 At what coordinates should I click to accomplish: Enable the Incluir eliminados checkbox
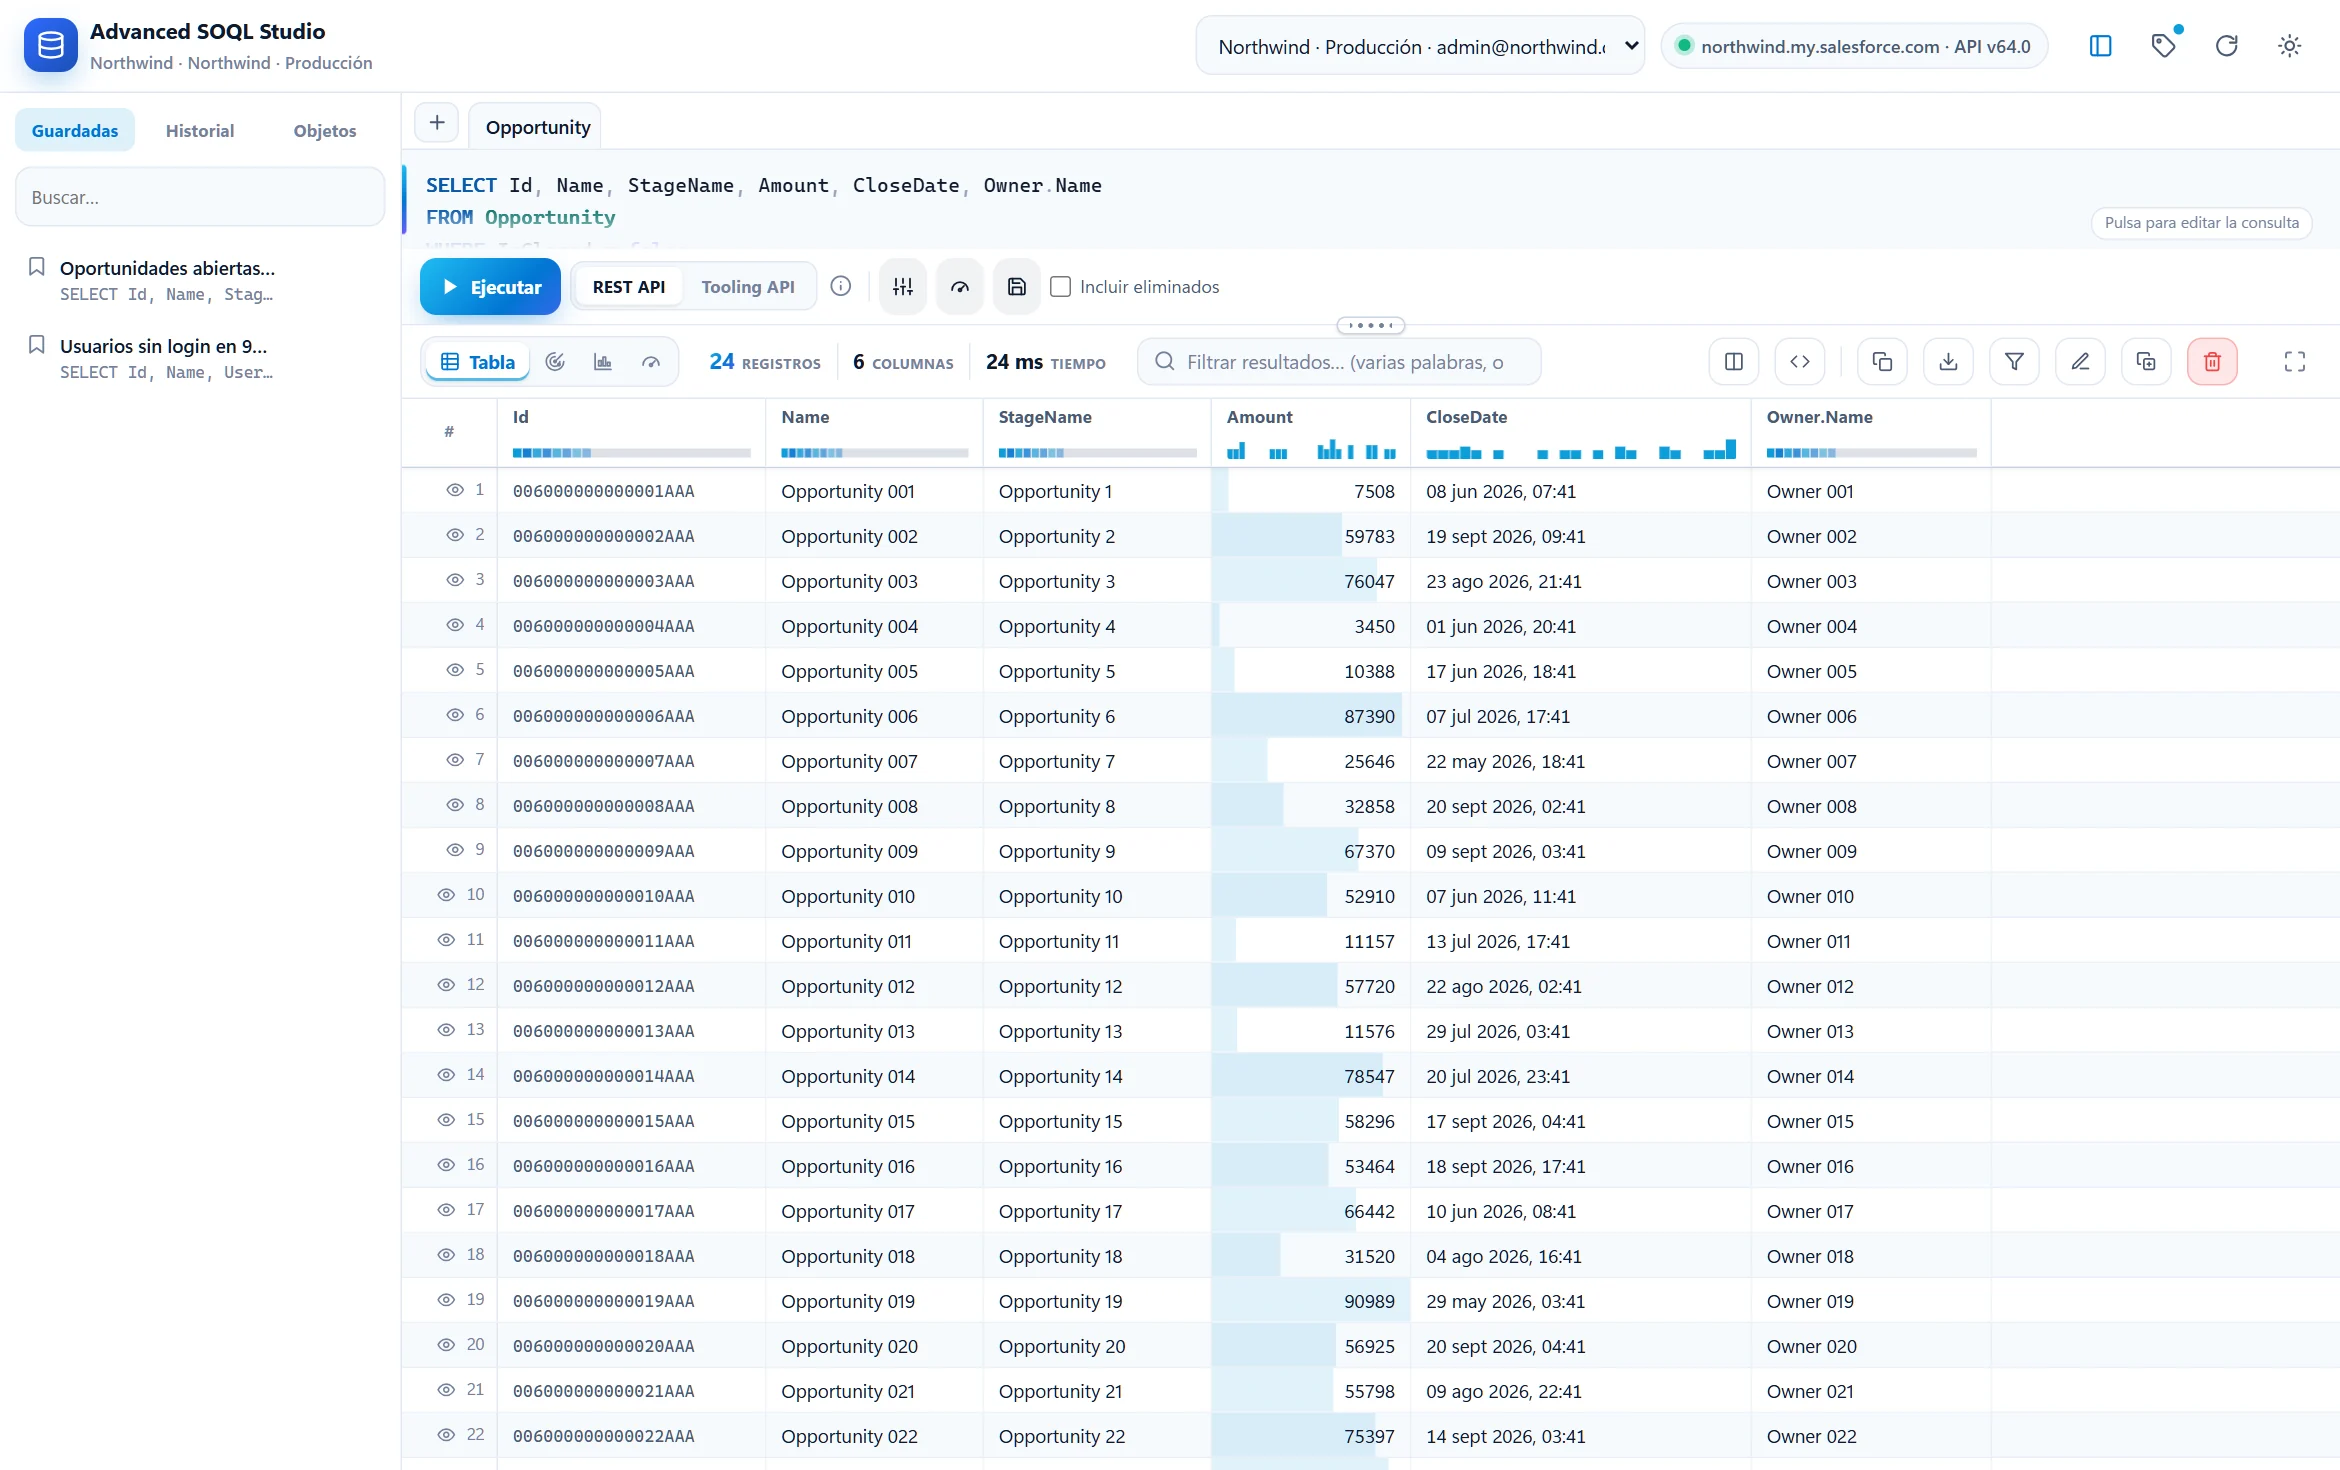pos(1061,287)
